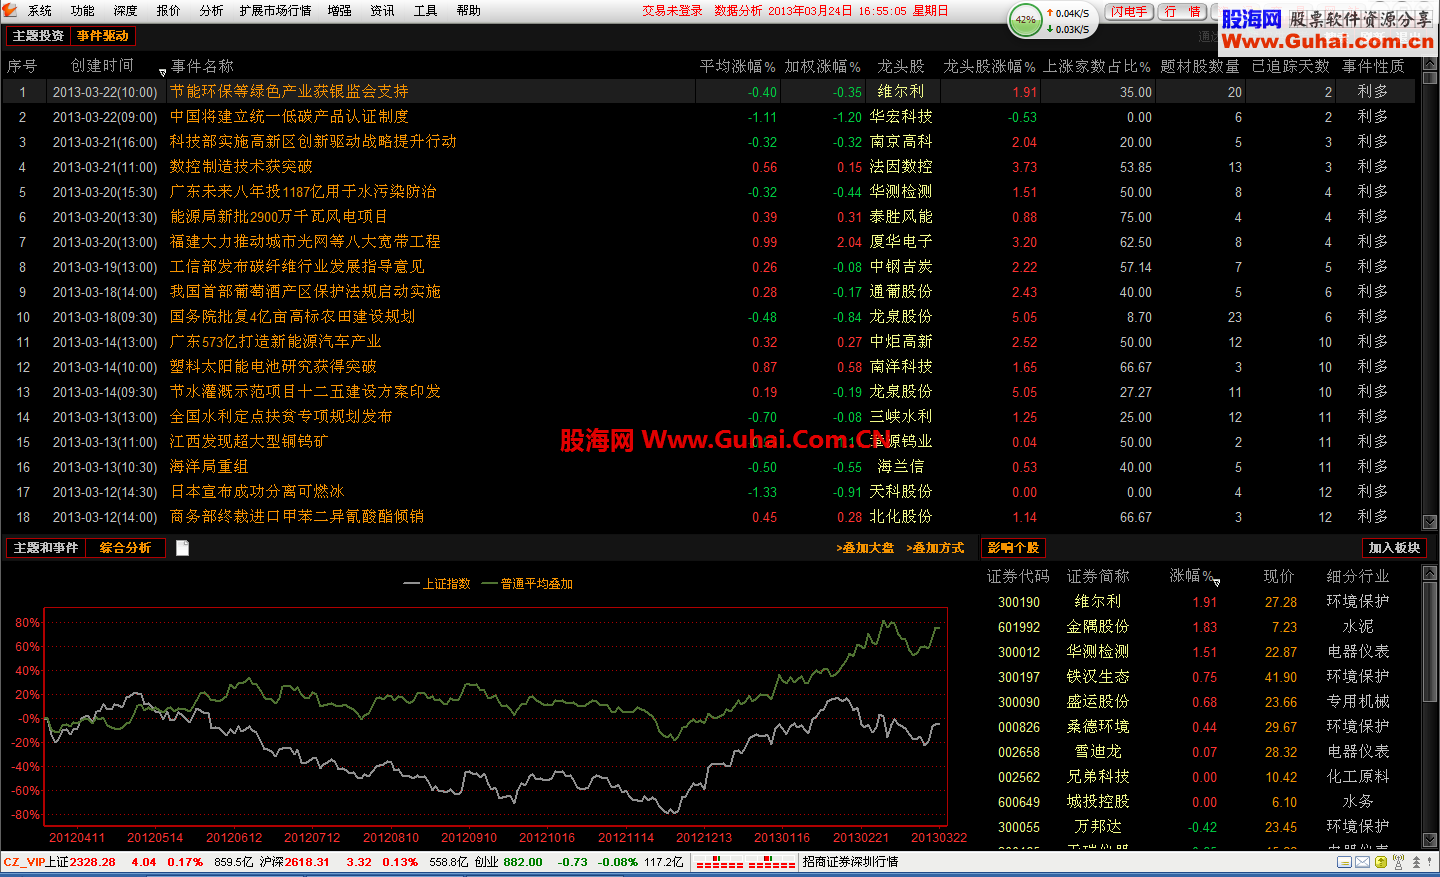Expand the 叠加方式 option
Viewport: 1440px width, 877px height.
pos(935,548)
